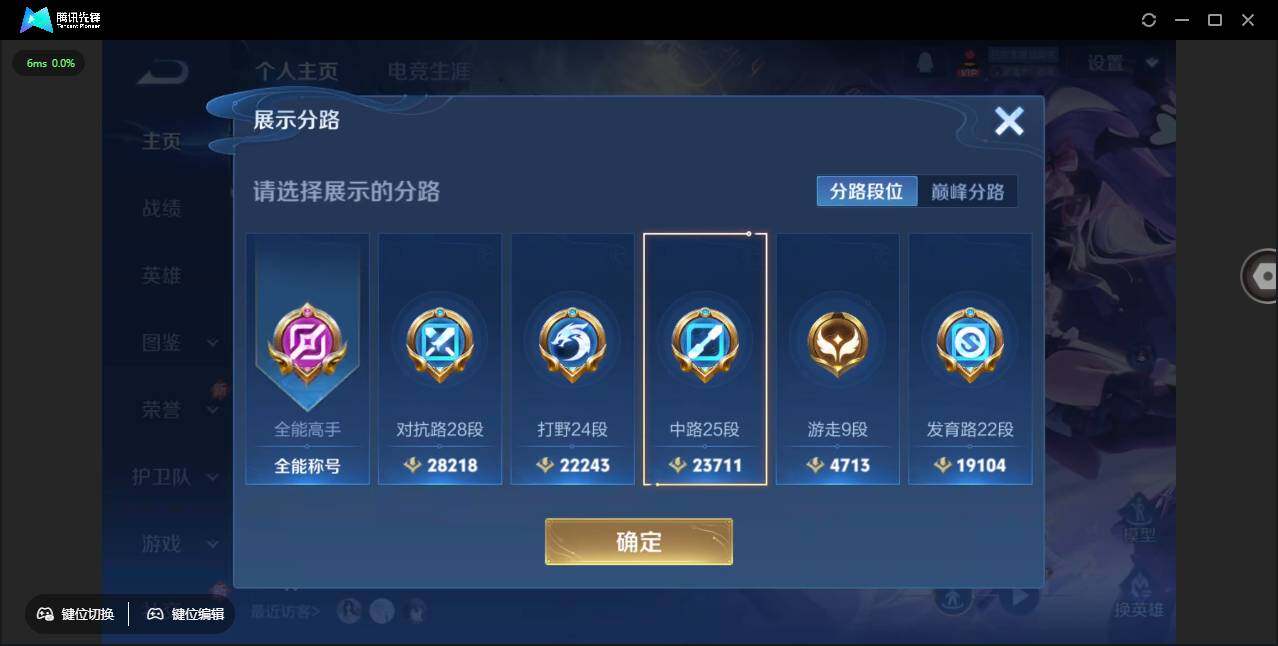This screenshot has height=646, width=1278.
Task: Choose the 游走9段 roaming badge
Action: 838,359
